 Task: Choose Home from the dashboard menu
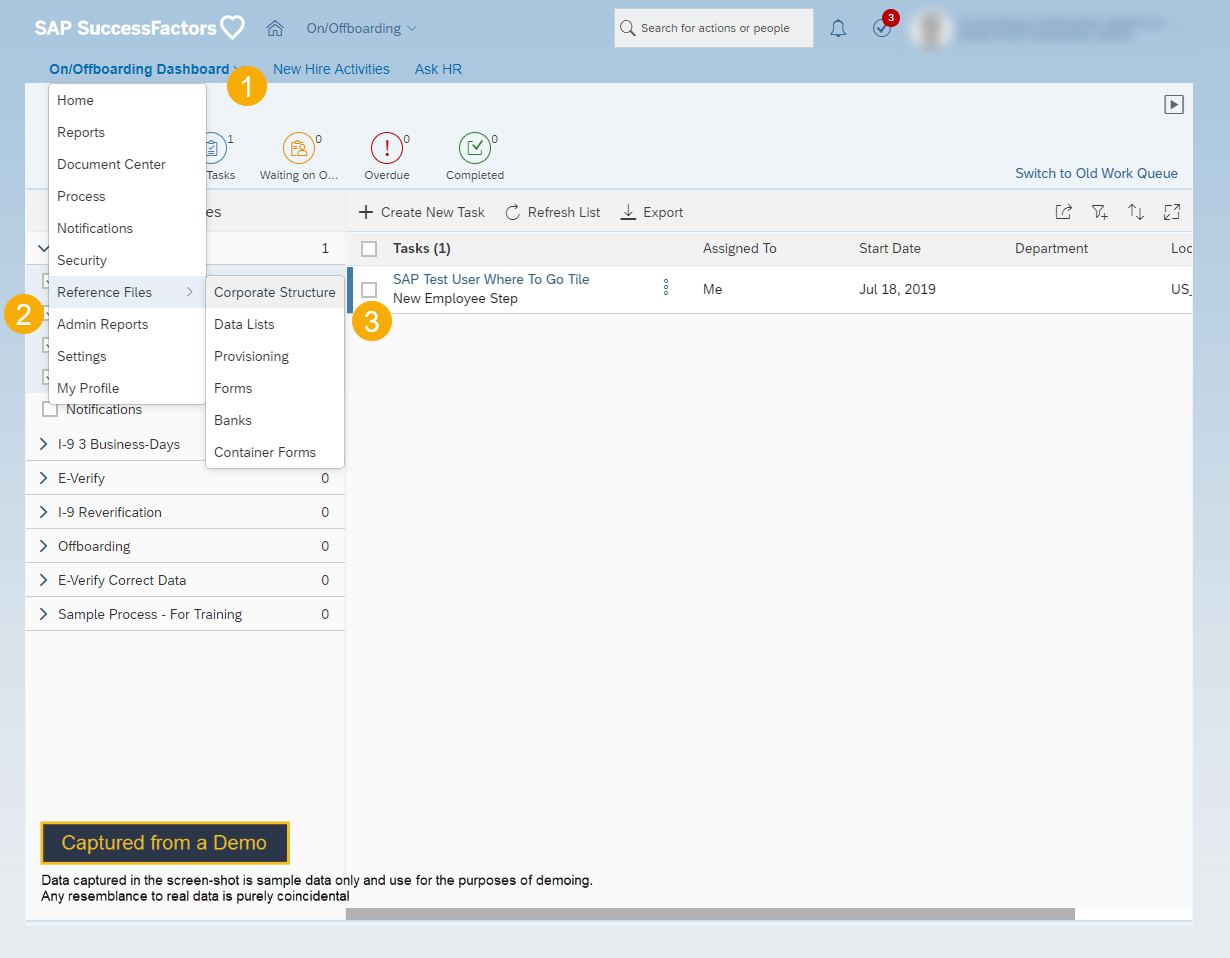[x=127, y=100]
